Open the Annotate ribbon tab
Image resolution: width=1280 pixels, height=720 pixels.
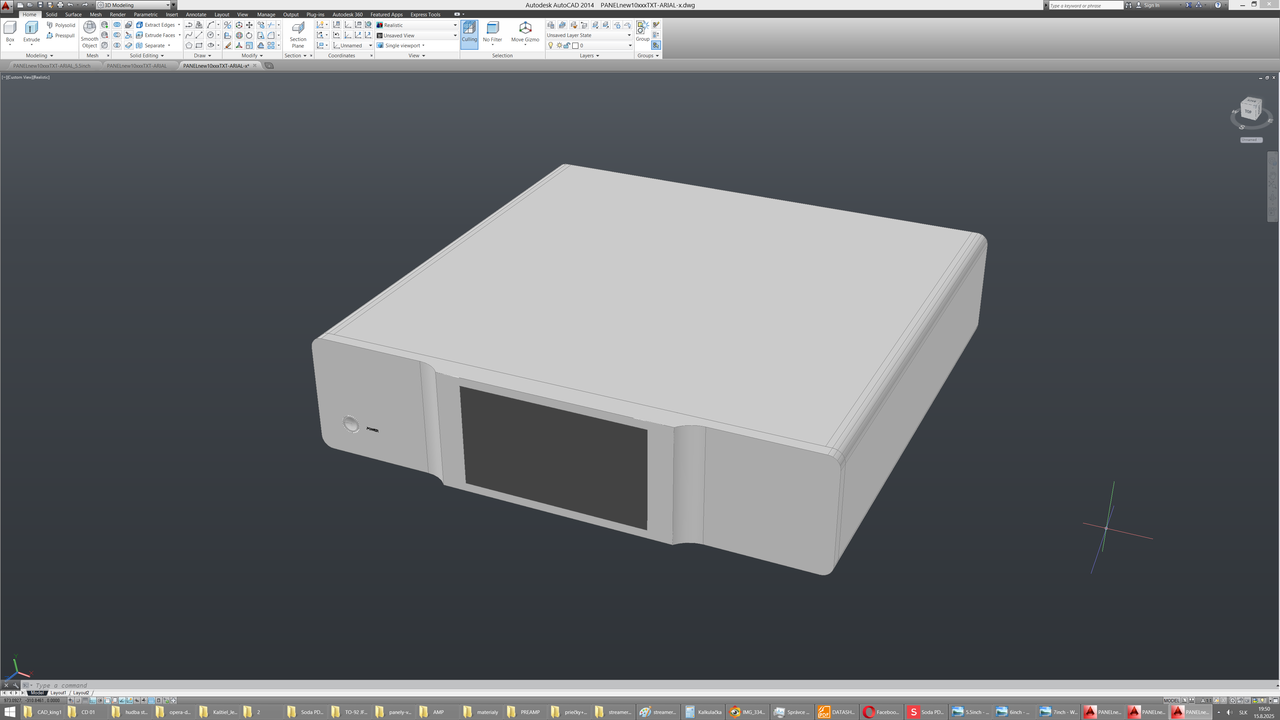click(x=196, y=14)
